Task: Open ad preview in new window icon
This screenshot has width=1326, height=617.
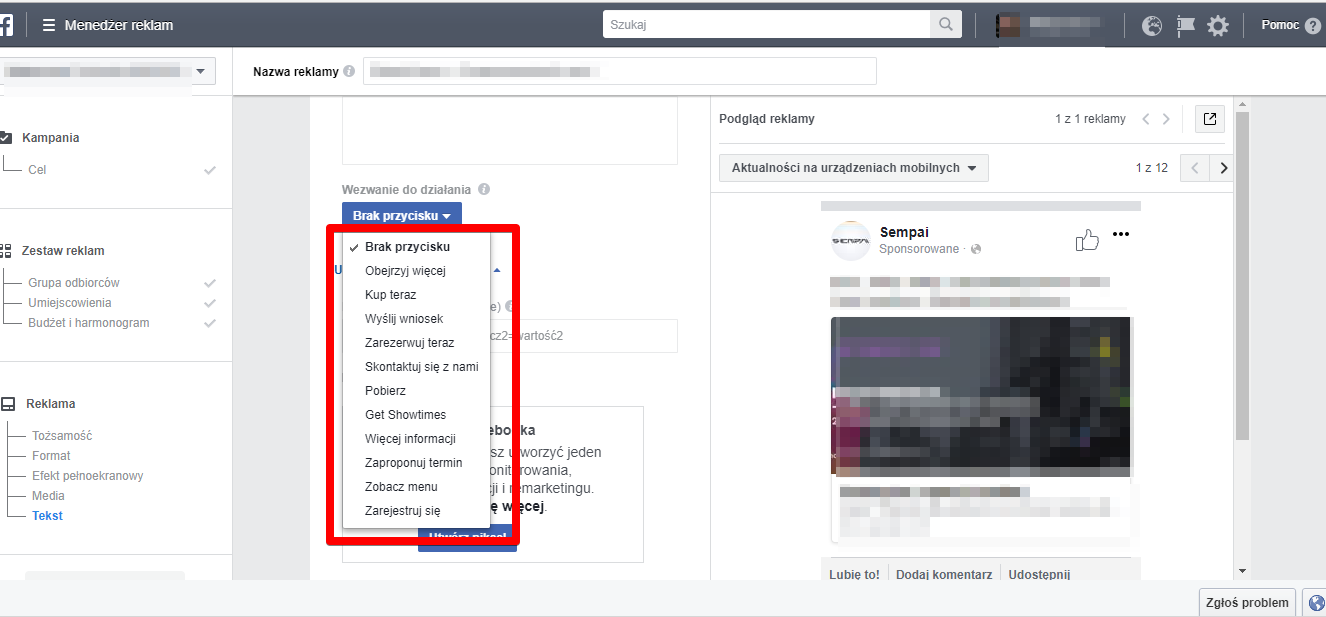Action: point(1210,119)
